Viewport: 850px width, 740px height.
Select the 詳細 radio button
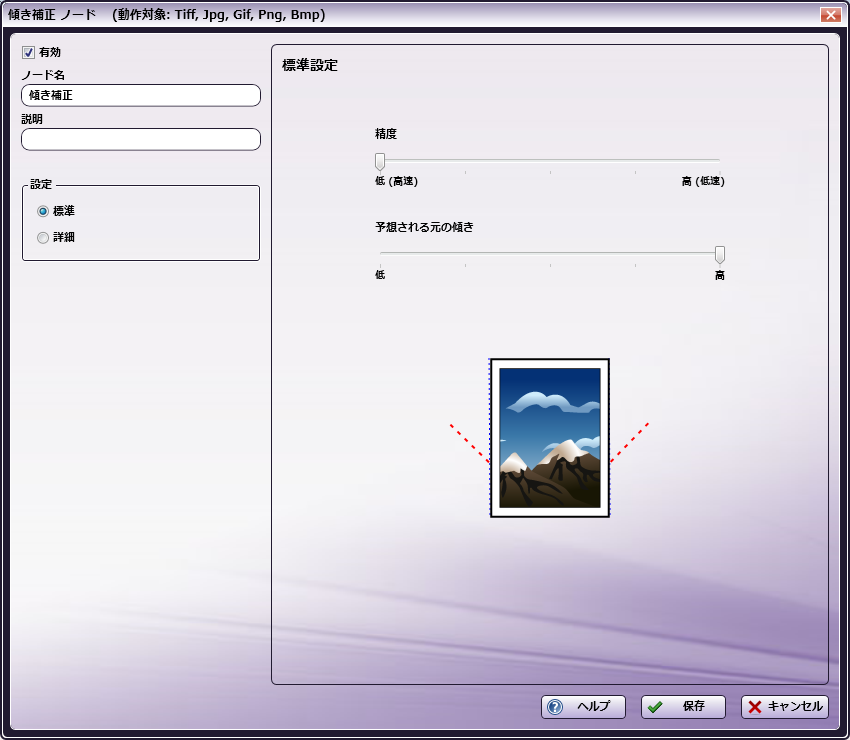click(x=43, y=237)
